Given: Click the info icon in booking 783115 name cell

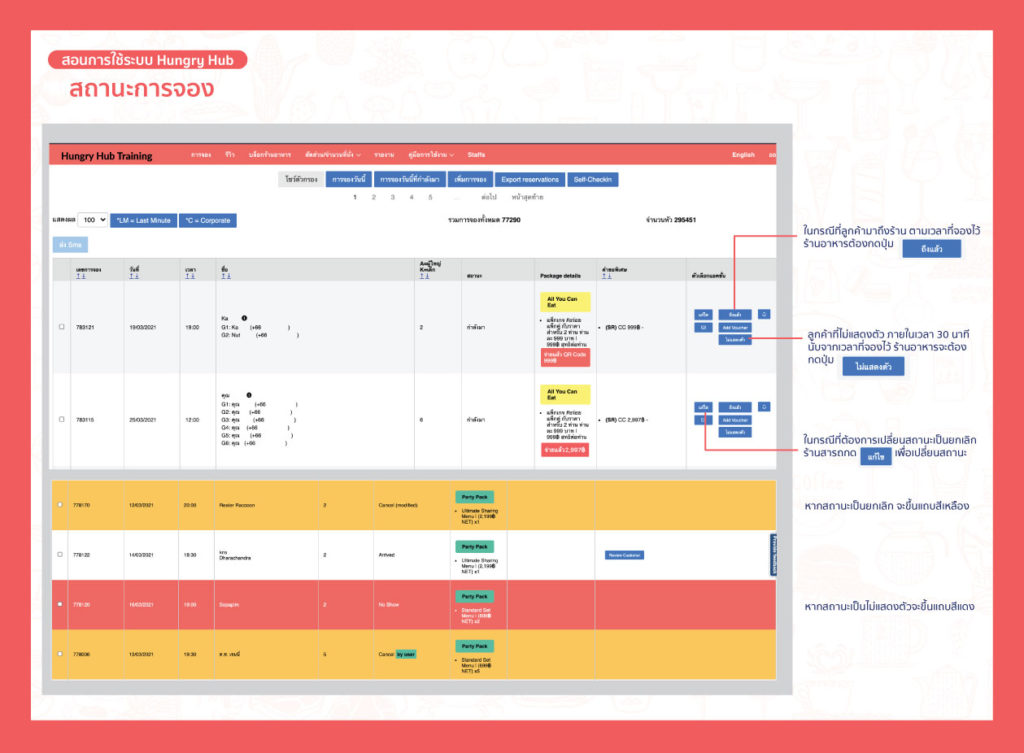Looking at the screenshot, I should click(249, 395).
